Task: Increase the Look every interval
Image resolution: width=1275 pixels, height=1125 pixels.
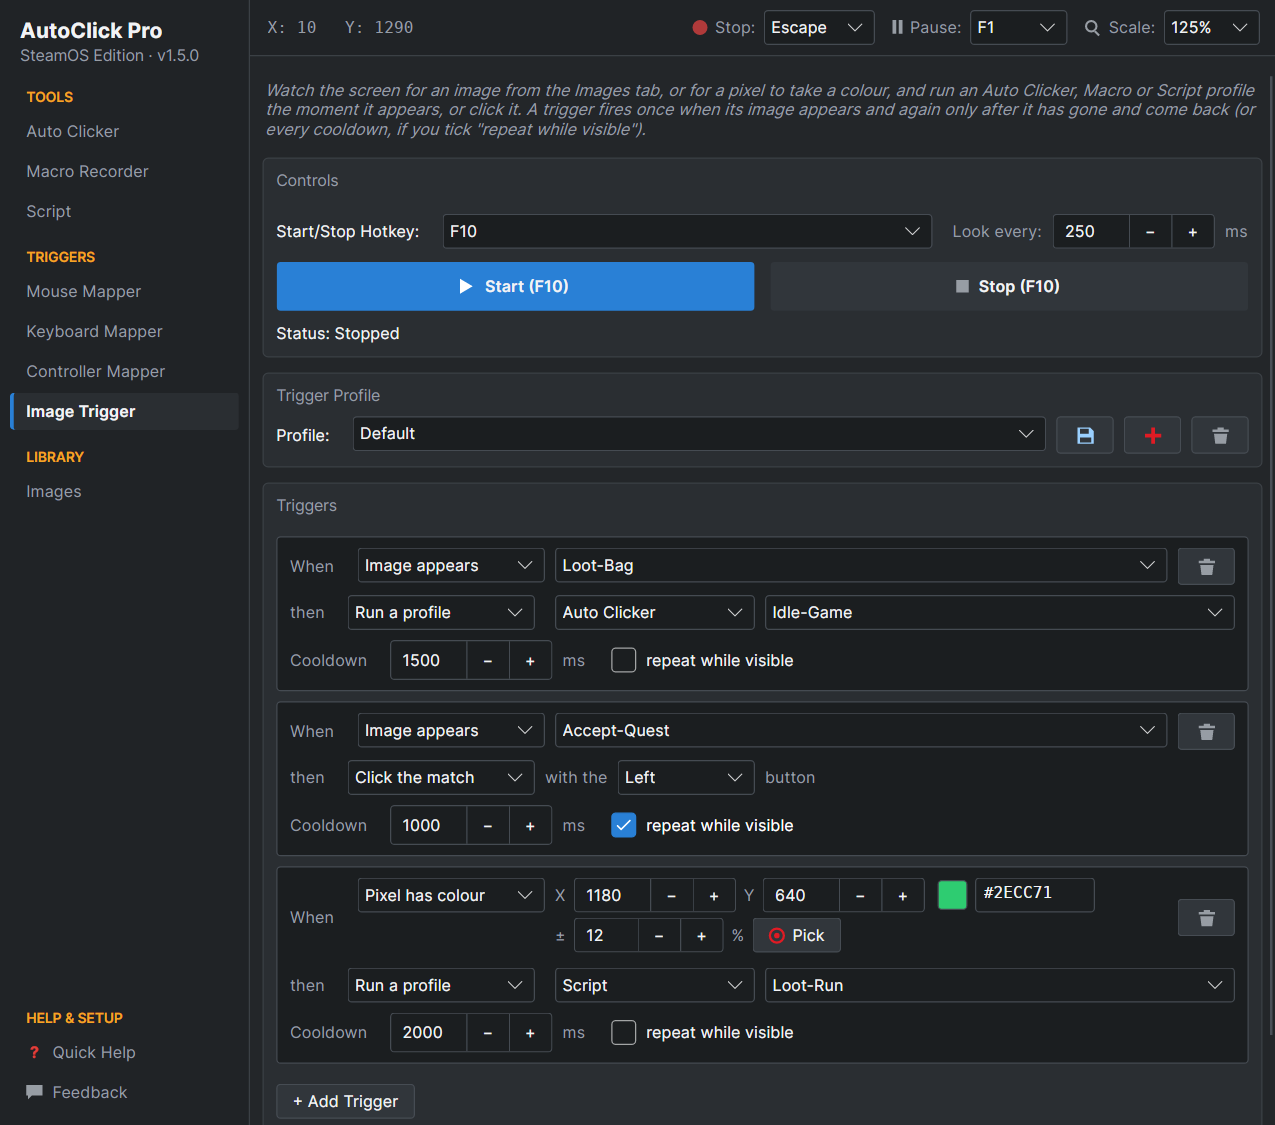Action: coord(1193,232)
